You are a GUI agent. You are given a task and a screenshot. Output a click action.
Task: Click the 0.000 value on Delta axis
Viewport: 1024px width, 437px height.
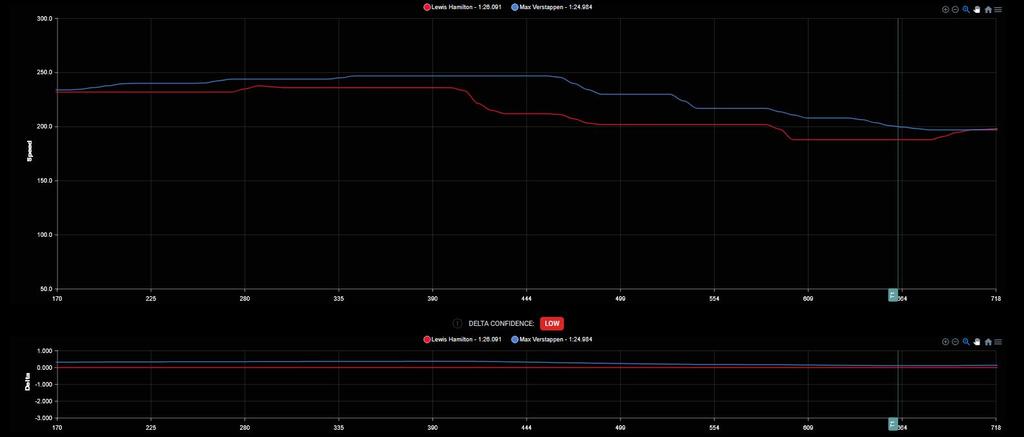coord(44,368)
